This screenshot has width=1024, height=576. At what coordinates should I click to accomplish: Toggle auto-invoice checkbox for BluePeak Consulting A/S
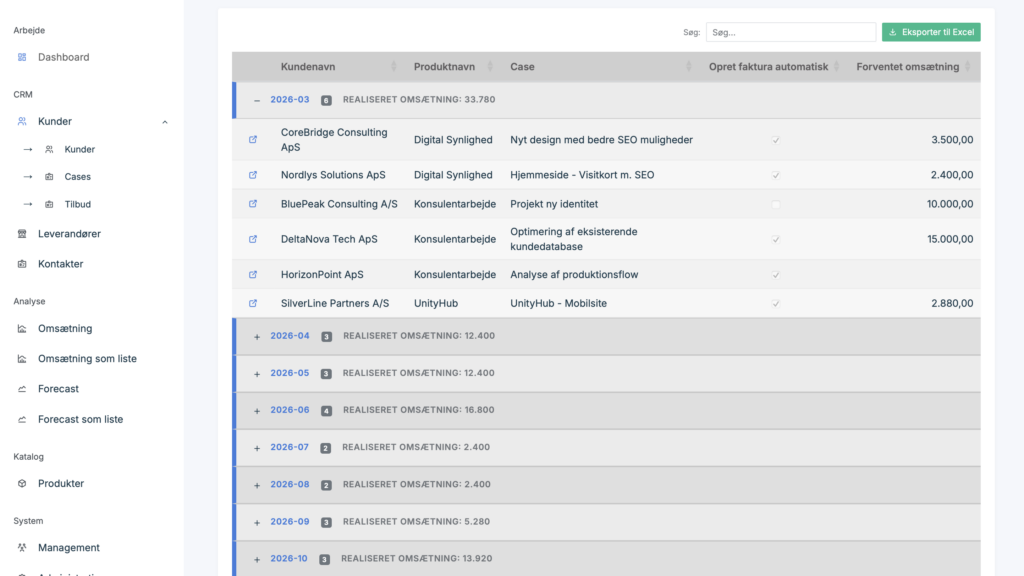point(775,204)
